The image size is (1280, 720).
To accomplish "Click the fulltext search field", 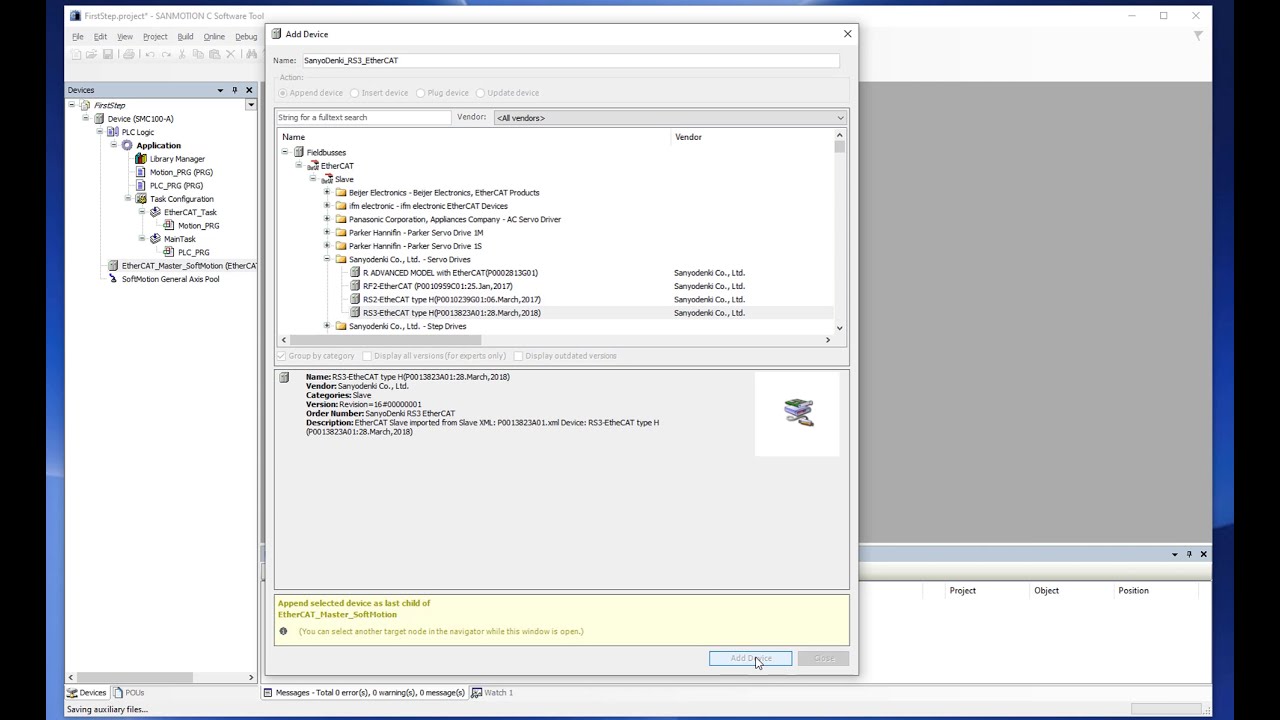I will point(364,117).
